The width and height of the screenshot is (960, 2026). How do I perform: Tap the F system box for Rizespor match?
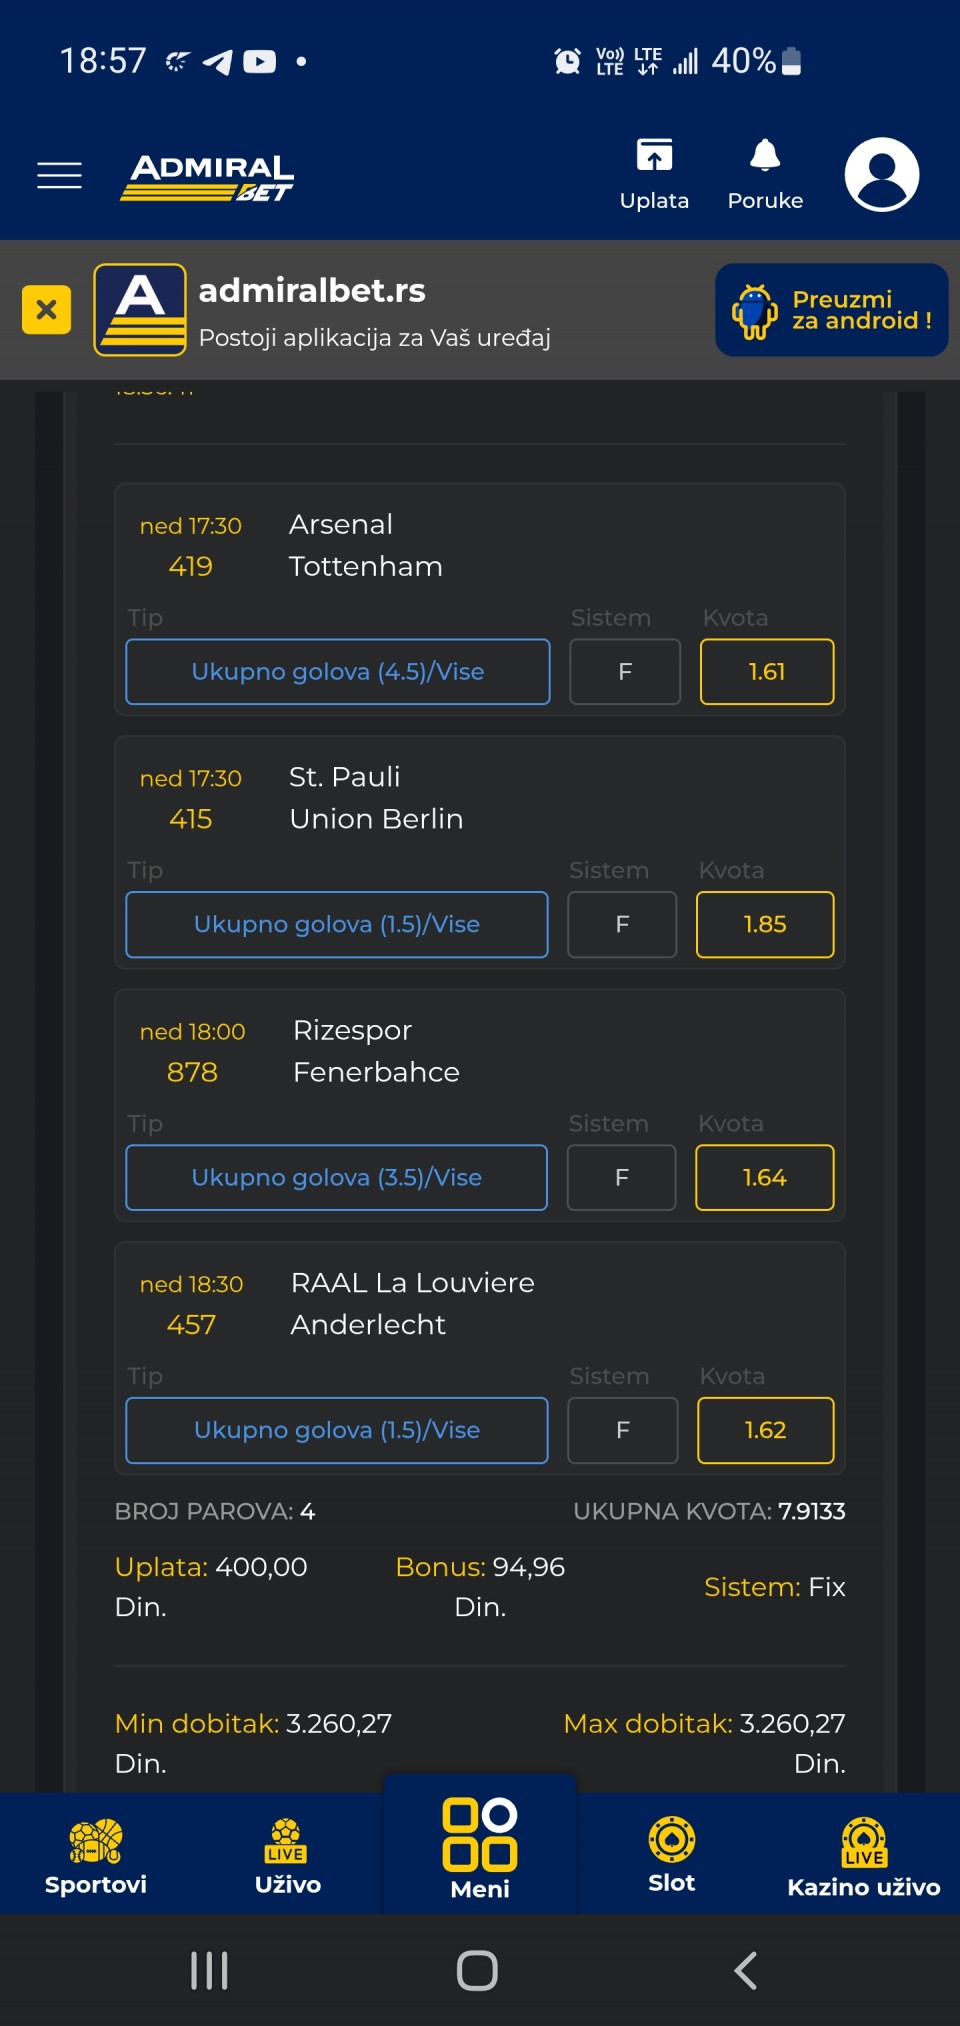point(622,1178)
